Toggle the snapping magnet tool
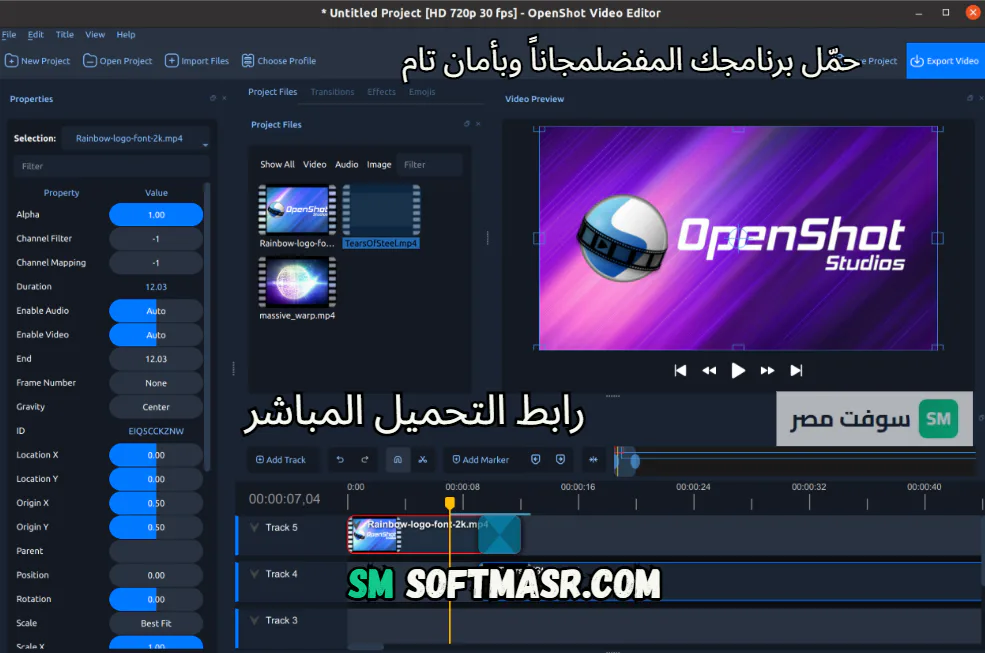Viewport: 985px width, 653px height. (x=398, y=460)
